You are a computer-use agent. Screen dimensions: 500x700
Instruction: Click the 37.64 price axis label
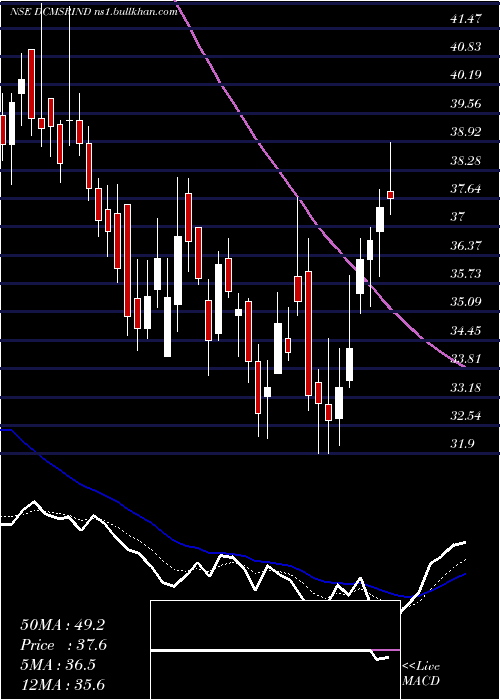(x=466, y=189)
